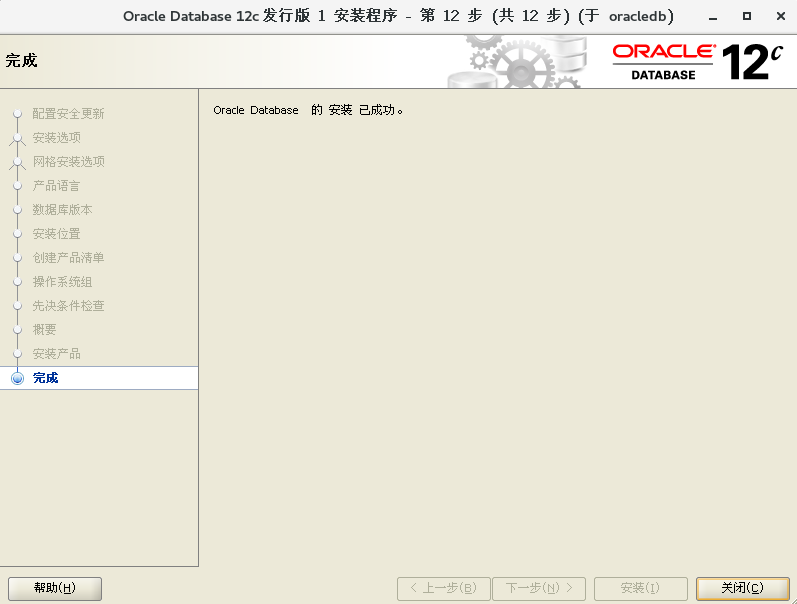Click the disabled 下一步(N) next button
797x604 pixels.
pyautogui.click(x=539, y=588)
